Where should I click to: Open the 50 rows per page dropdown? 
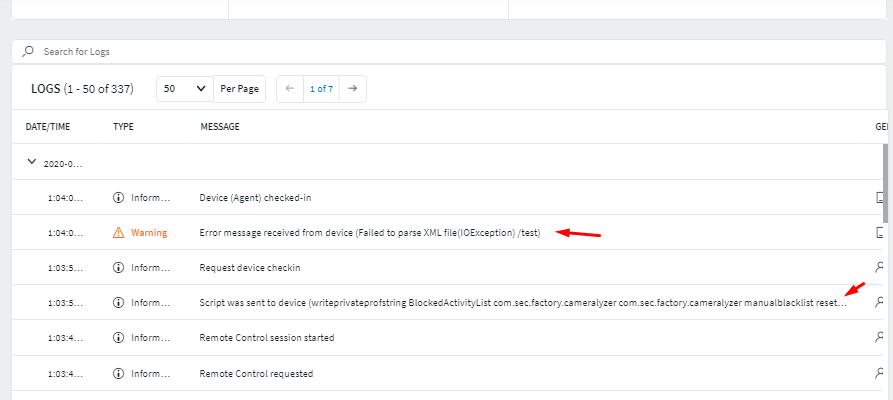tap(185, 89)
